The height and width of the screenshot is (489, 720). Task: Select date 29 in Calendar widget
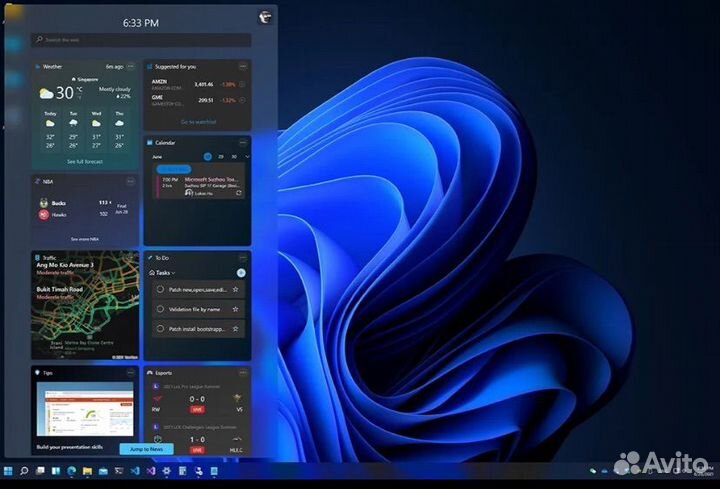click(x=221, y=157)
